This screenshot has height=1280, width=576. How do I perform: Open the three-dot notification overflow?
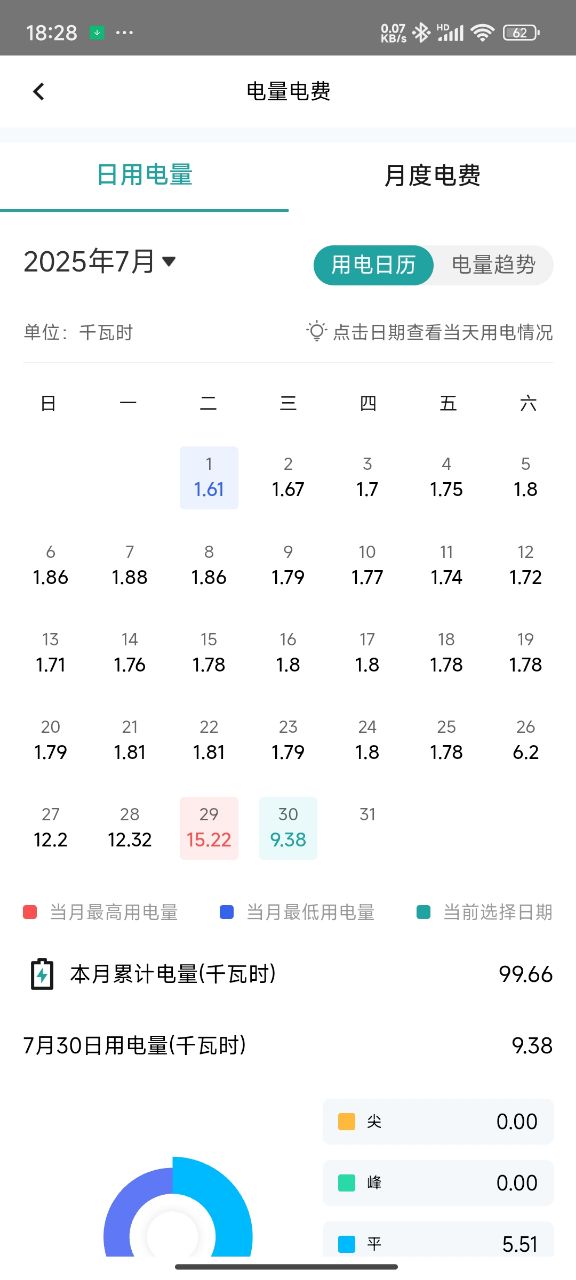pos(125,33)
